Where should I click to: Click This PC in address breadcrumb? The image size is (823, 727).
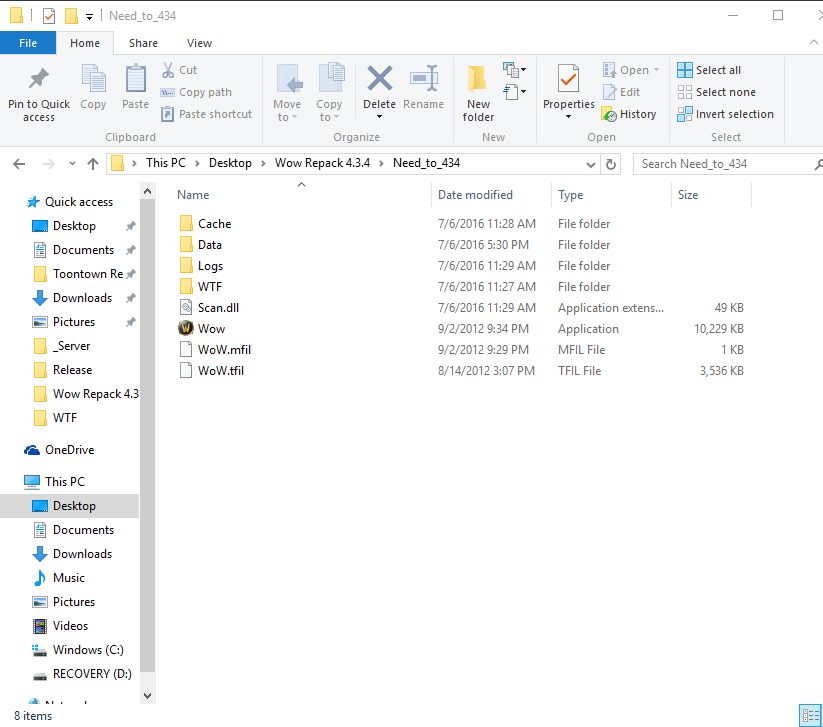click(166, 163)
